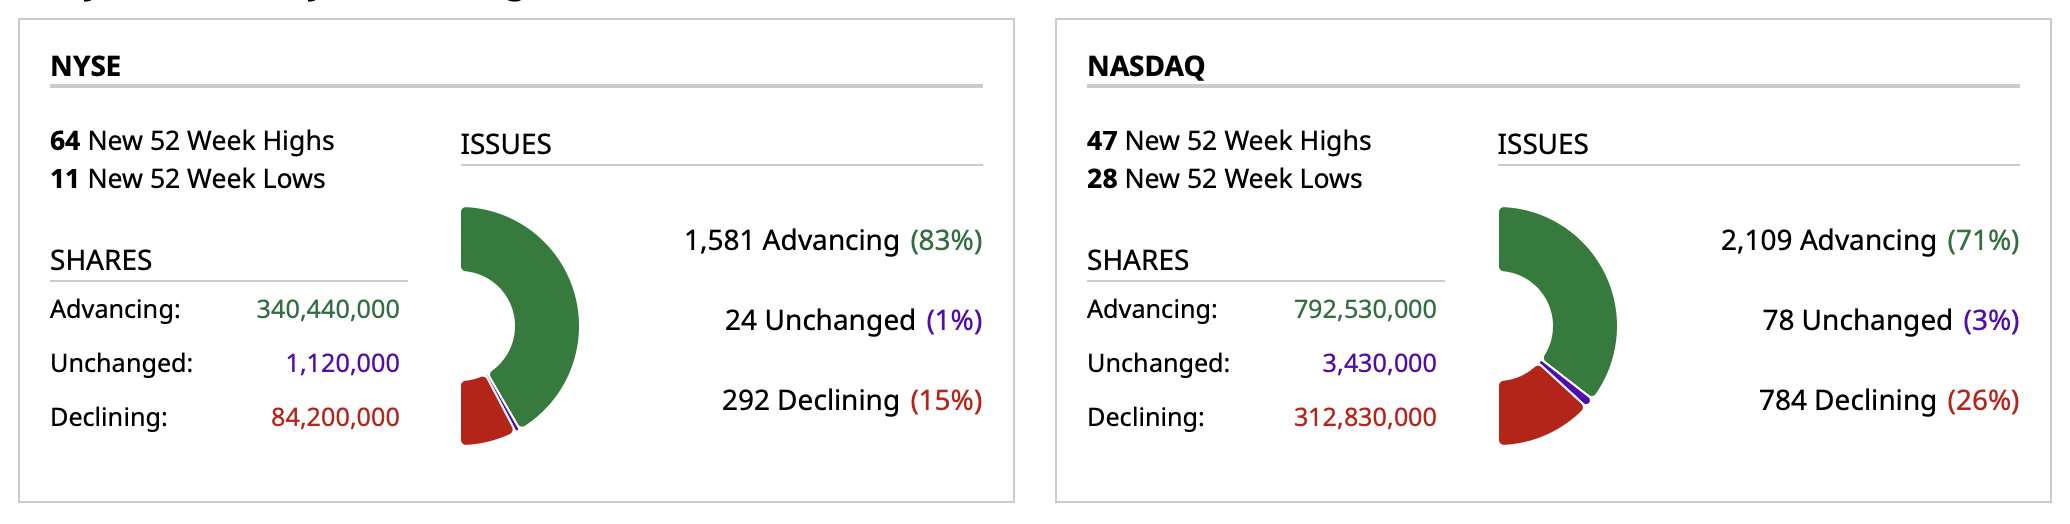Click NASDAQ declining shares value 312,830,000
The height and width of the screenshot is (524, 2070).
tap(1365, 417)
